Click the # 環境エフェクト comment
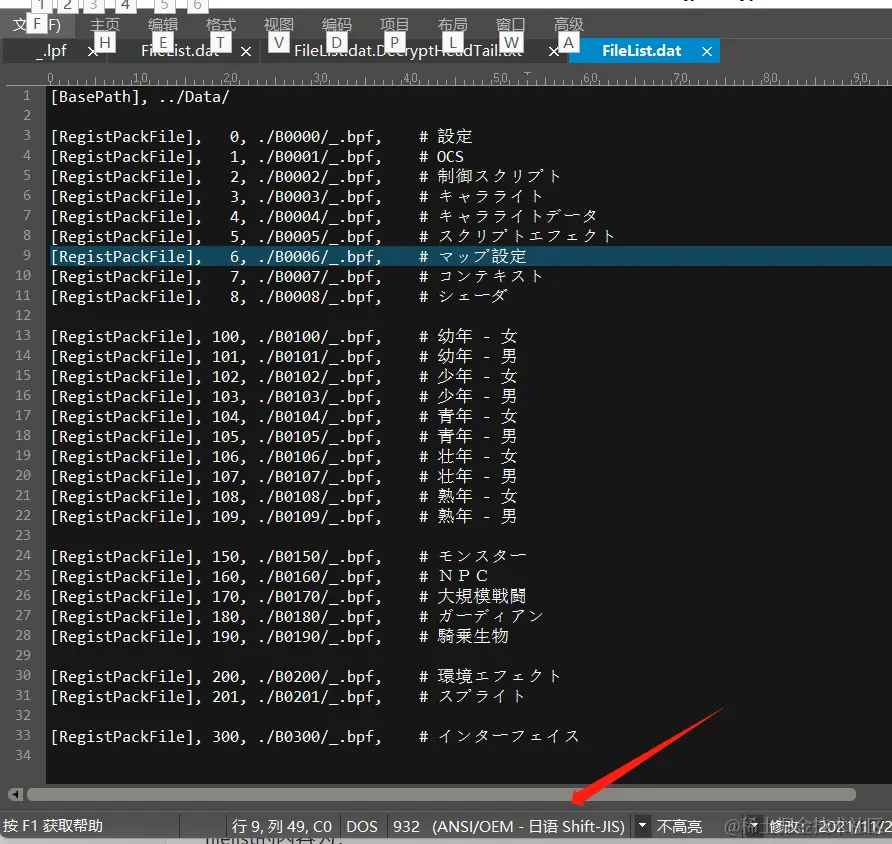 490,676
